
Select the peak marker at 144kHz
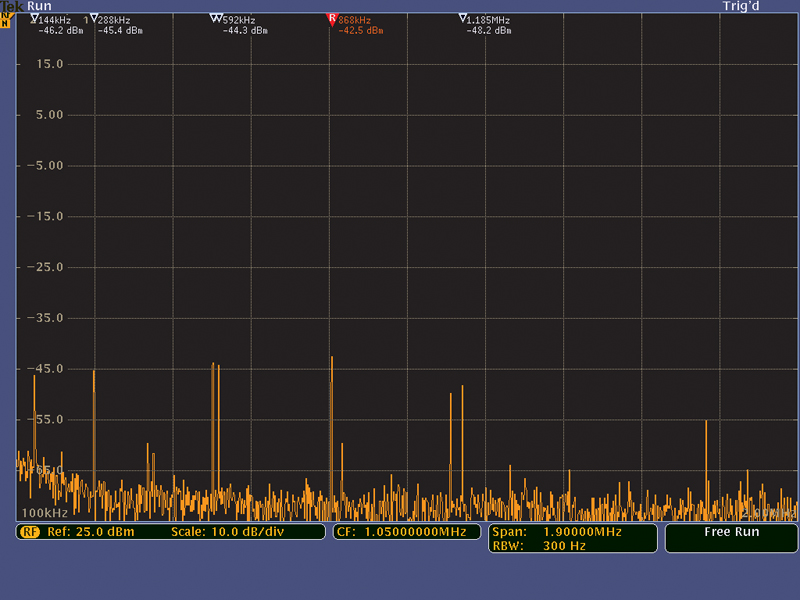[x=35, y=19]
